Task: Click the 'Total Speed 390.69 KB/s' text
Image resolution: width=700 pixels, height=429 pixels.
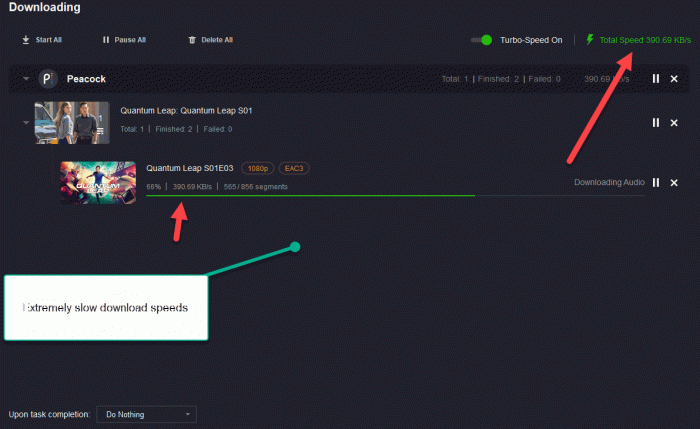Action: [x=645, y=40]
